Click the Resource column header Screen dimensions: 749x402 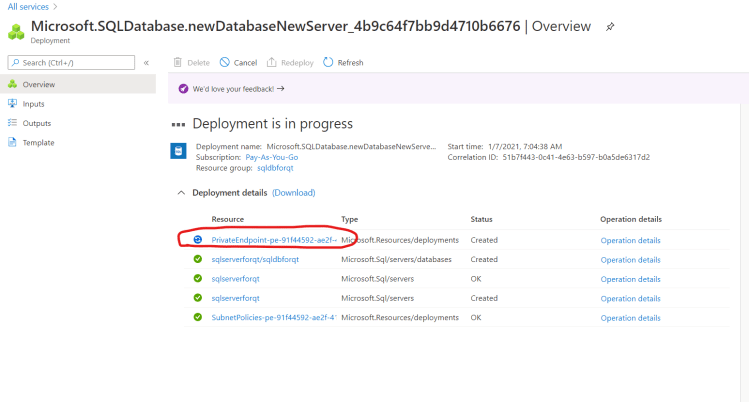coord(227,219)
